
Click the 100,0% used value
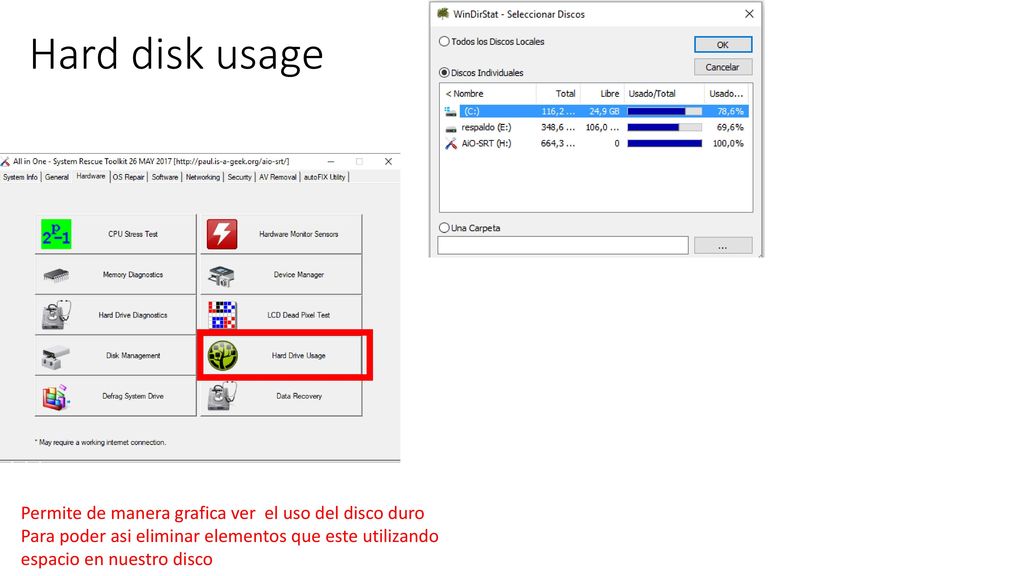[728, 144]
